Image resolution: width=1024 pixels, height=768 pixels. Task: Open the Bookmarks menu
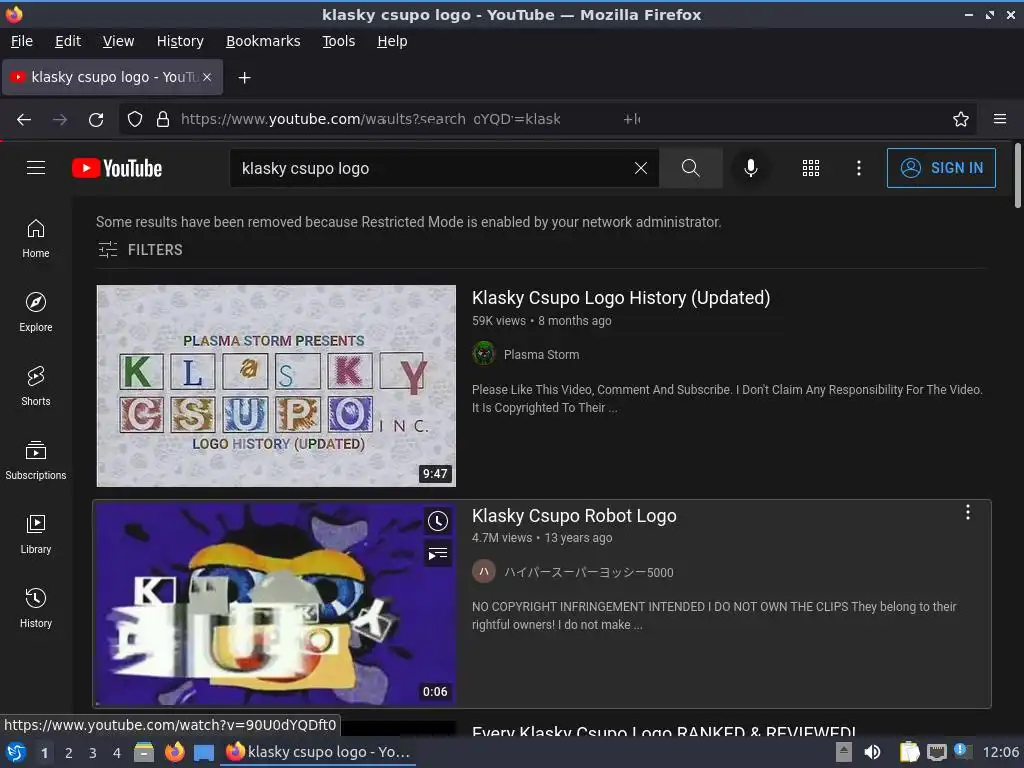tap(263, 41)
